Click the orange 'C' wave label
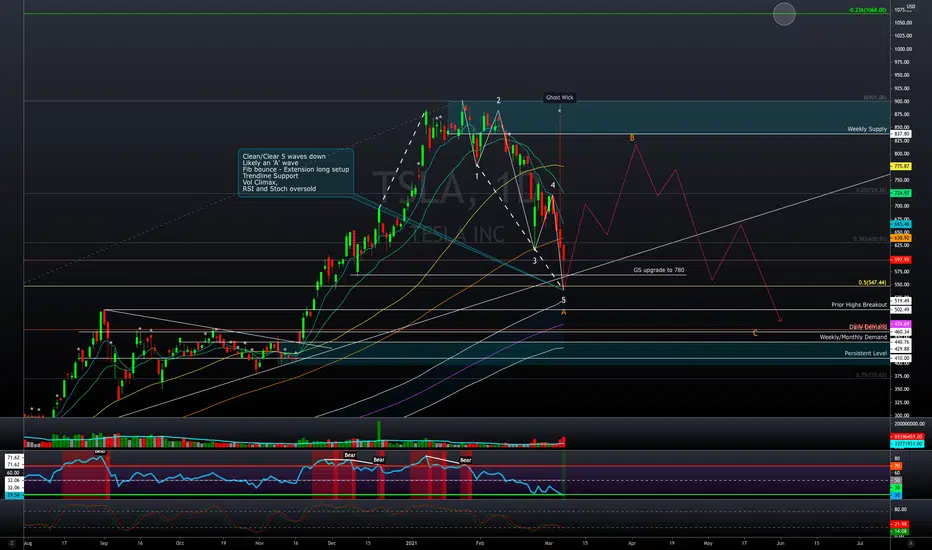Image resolution: width=932 pixels, height=550 pixels. (755, 333)
